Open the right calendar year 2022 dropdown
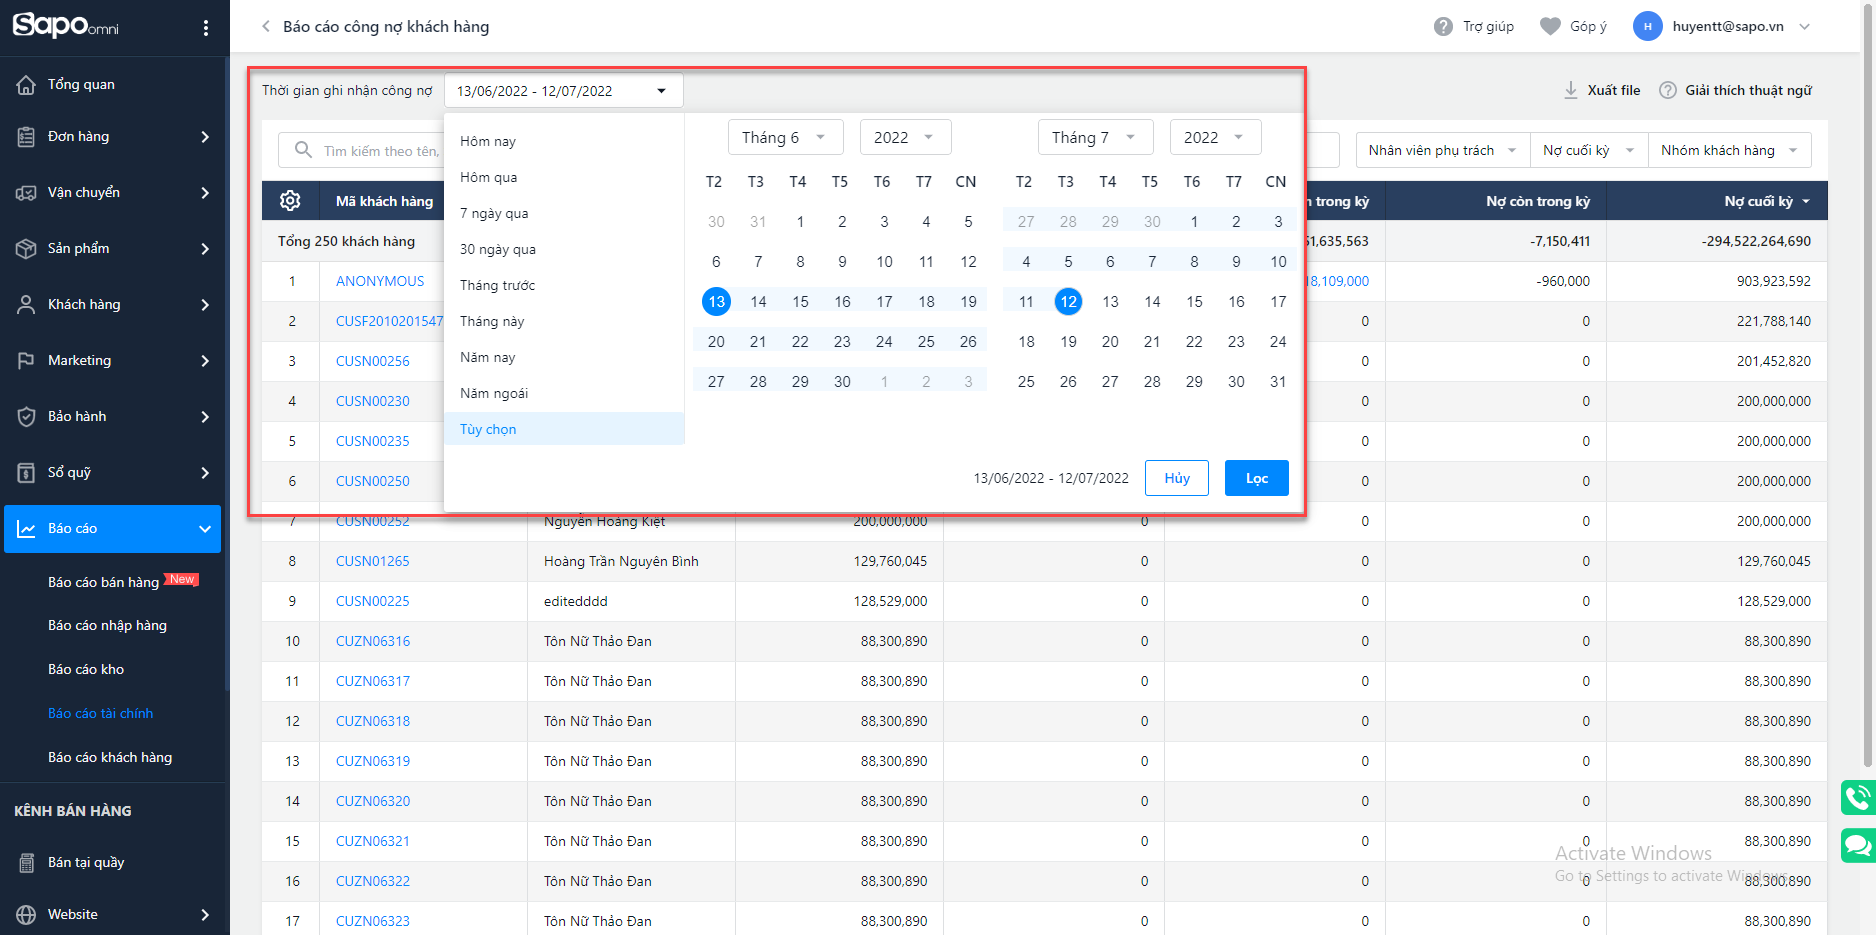The image size is (1876, 935). point(1215,138)
